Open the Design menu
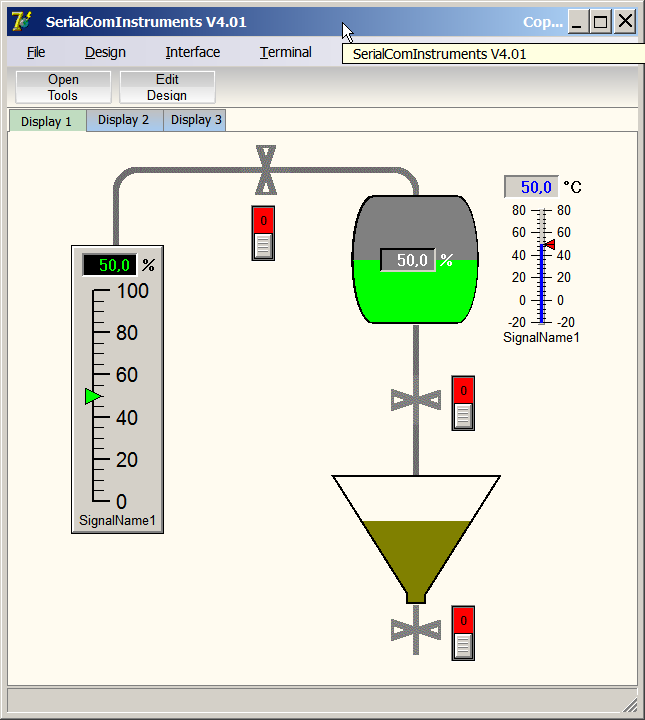This screenshot has height=720, width=645. point(105,52)
